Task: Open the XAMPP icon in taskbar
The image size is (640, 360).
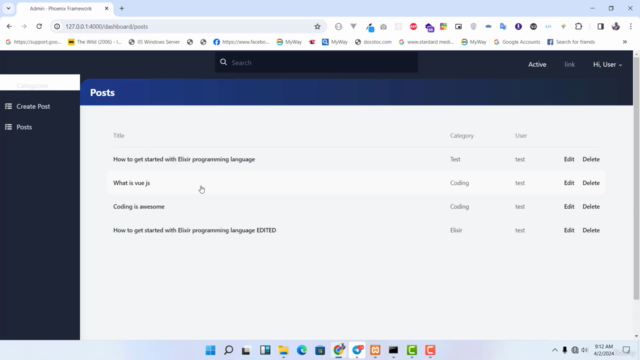Action: point(375,350)
